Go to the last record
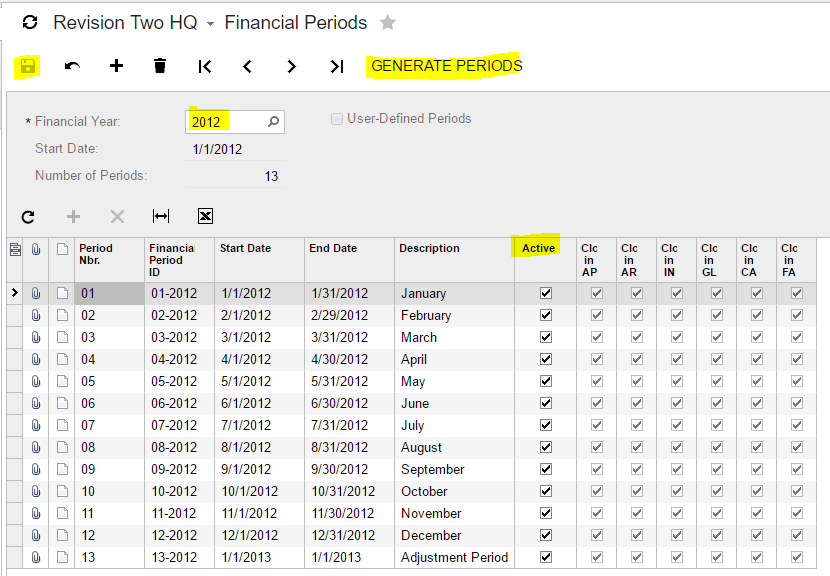830x576 pixels. click(x=335, y=66)
